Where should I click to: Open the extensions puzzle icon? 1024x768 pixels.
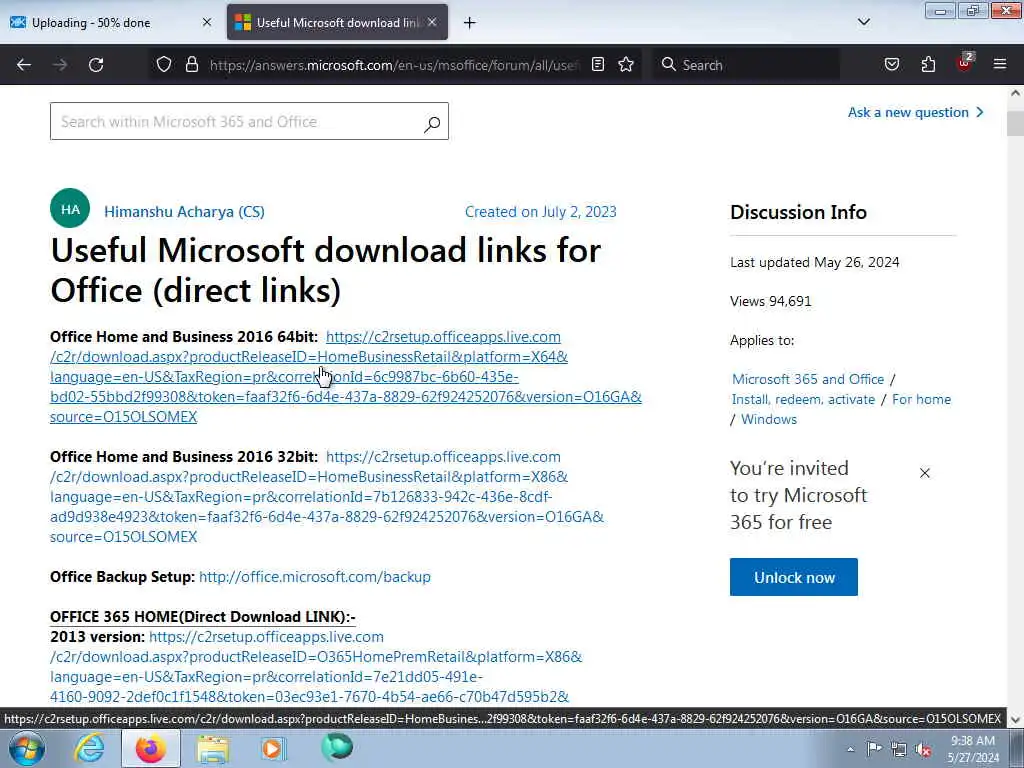[928, 64]
